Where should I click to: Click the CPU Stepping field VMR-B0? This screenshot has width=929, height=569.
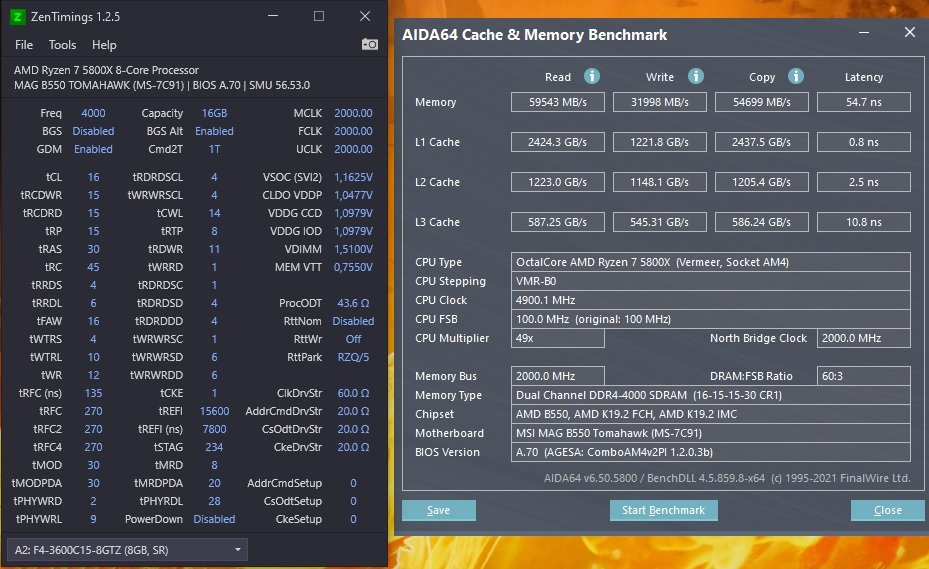pyautogui.click(x=710, y=281)
